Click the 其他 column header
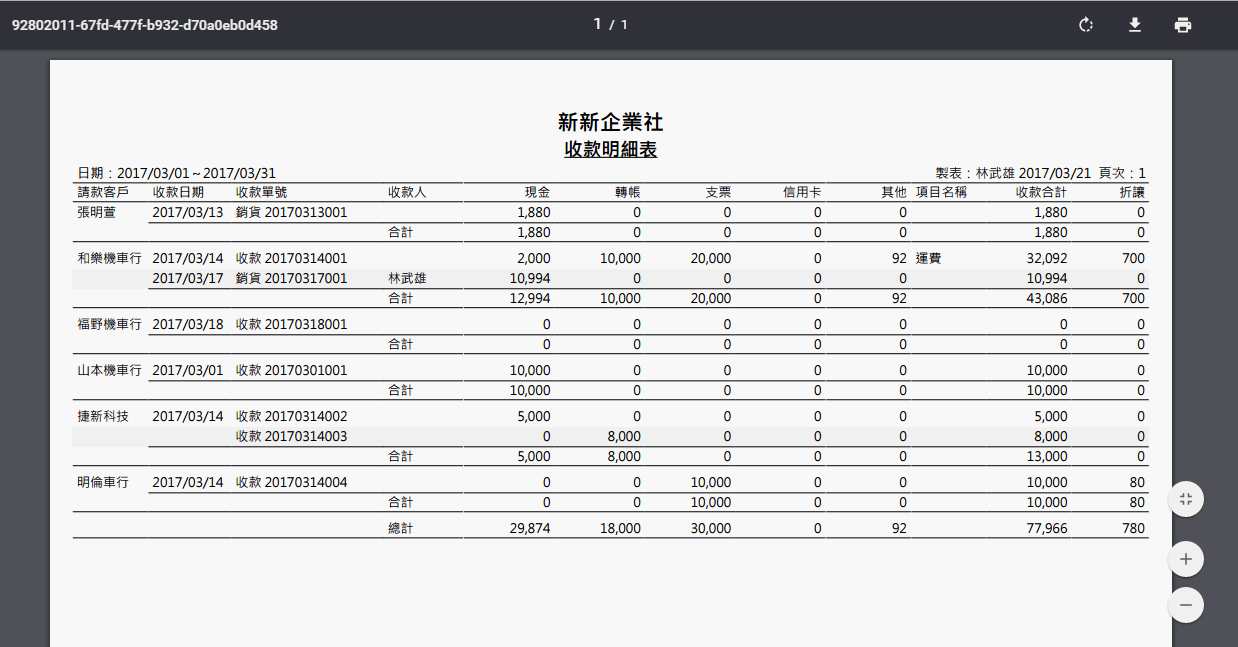This screenshot has width=1238, height=647. (x=894, y=192)
